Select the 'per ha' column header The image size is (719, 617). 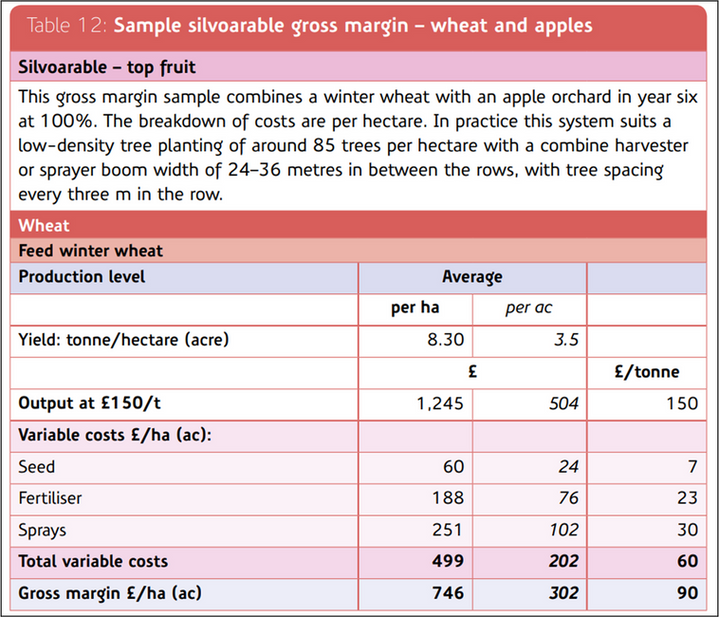point(415,308)
